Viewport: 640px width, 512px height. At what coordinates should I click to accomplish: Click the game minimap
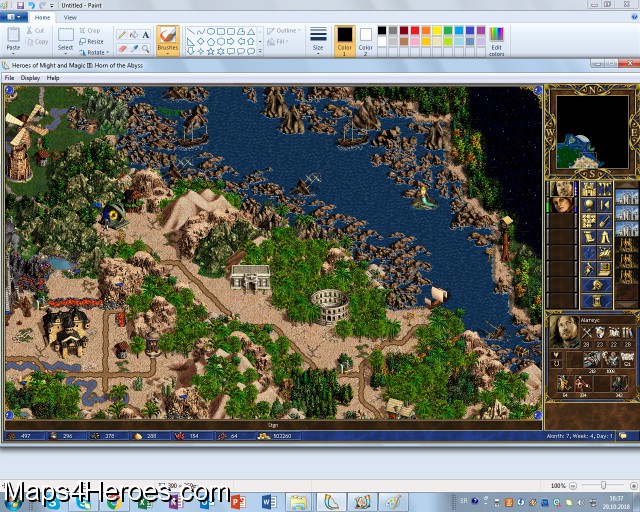tap(592, 132)
